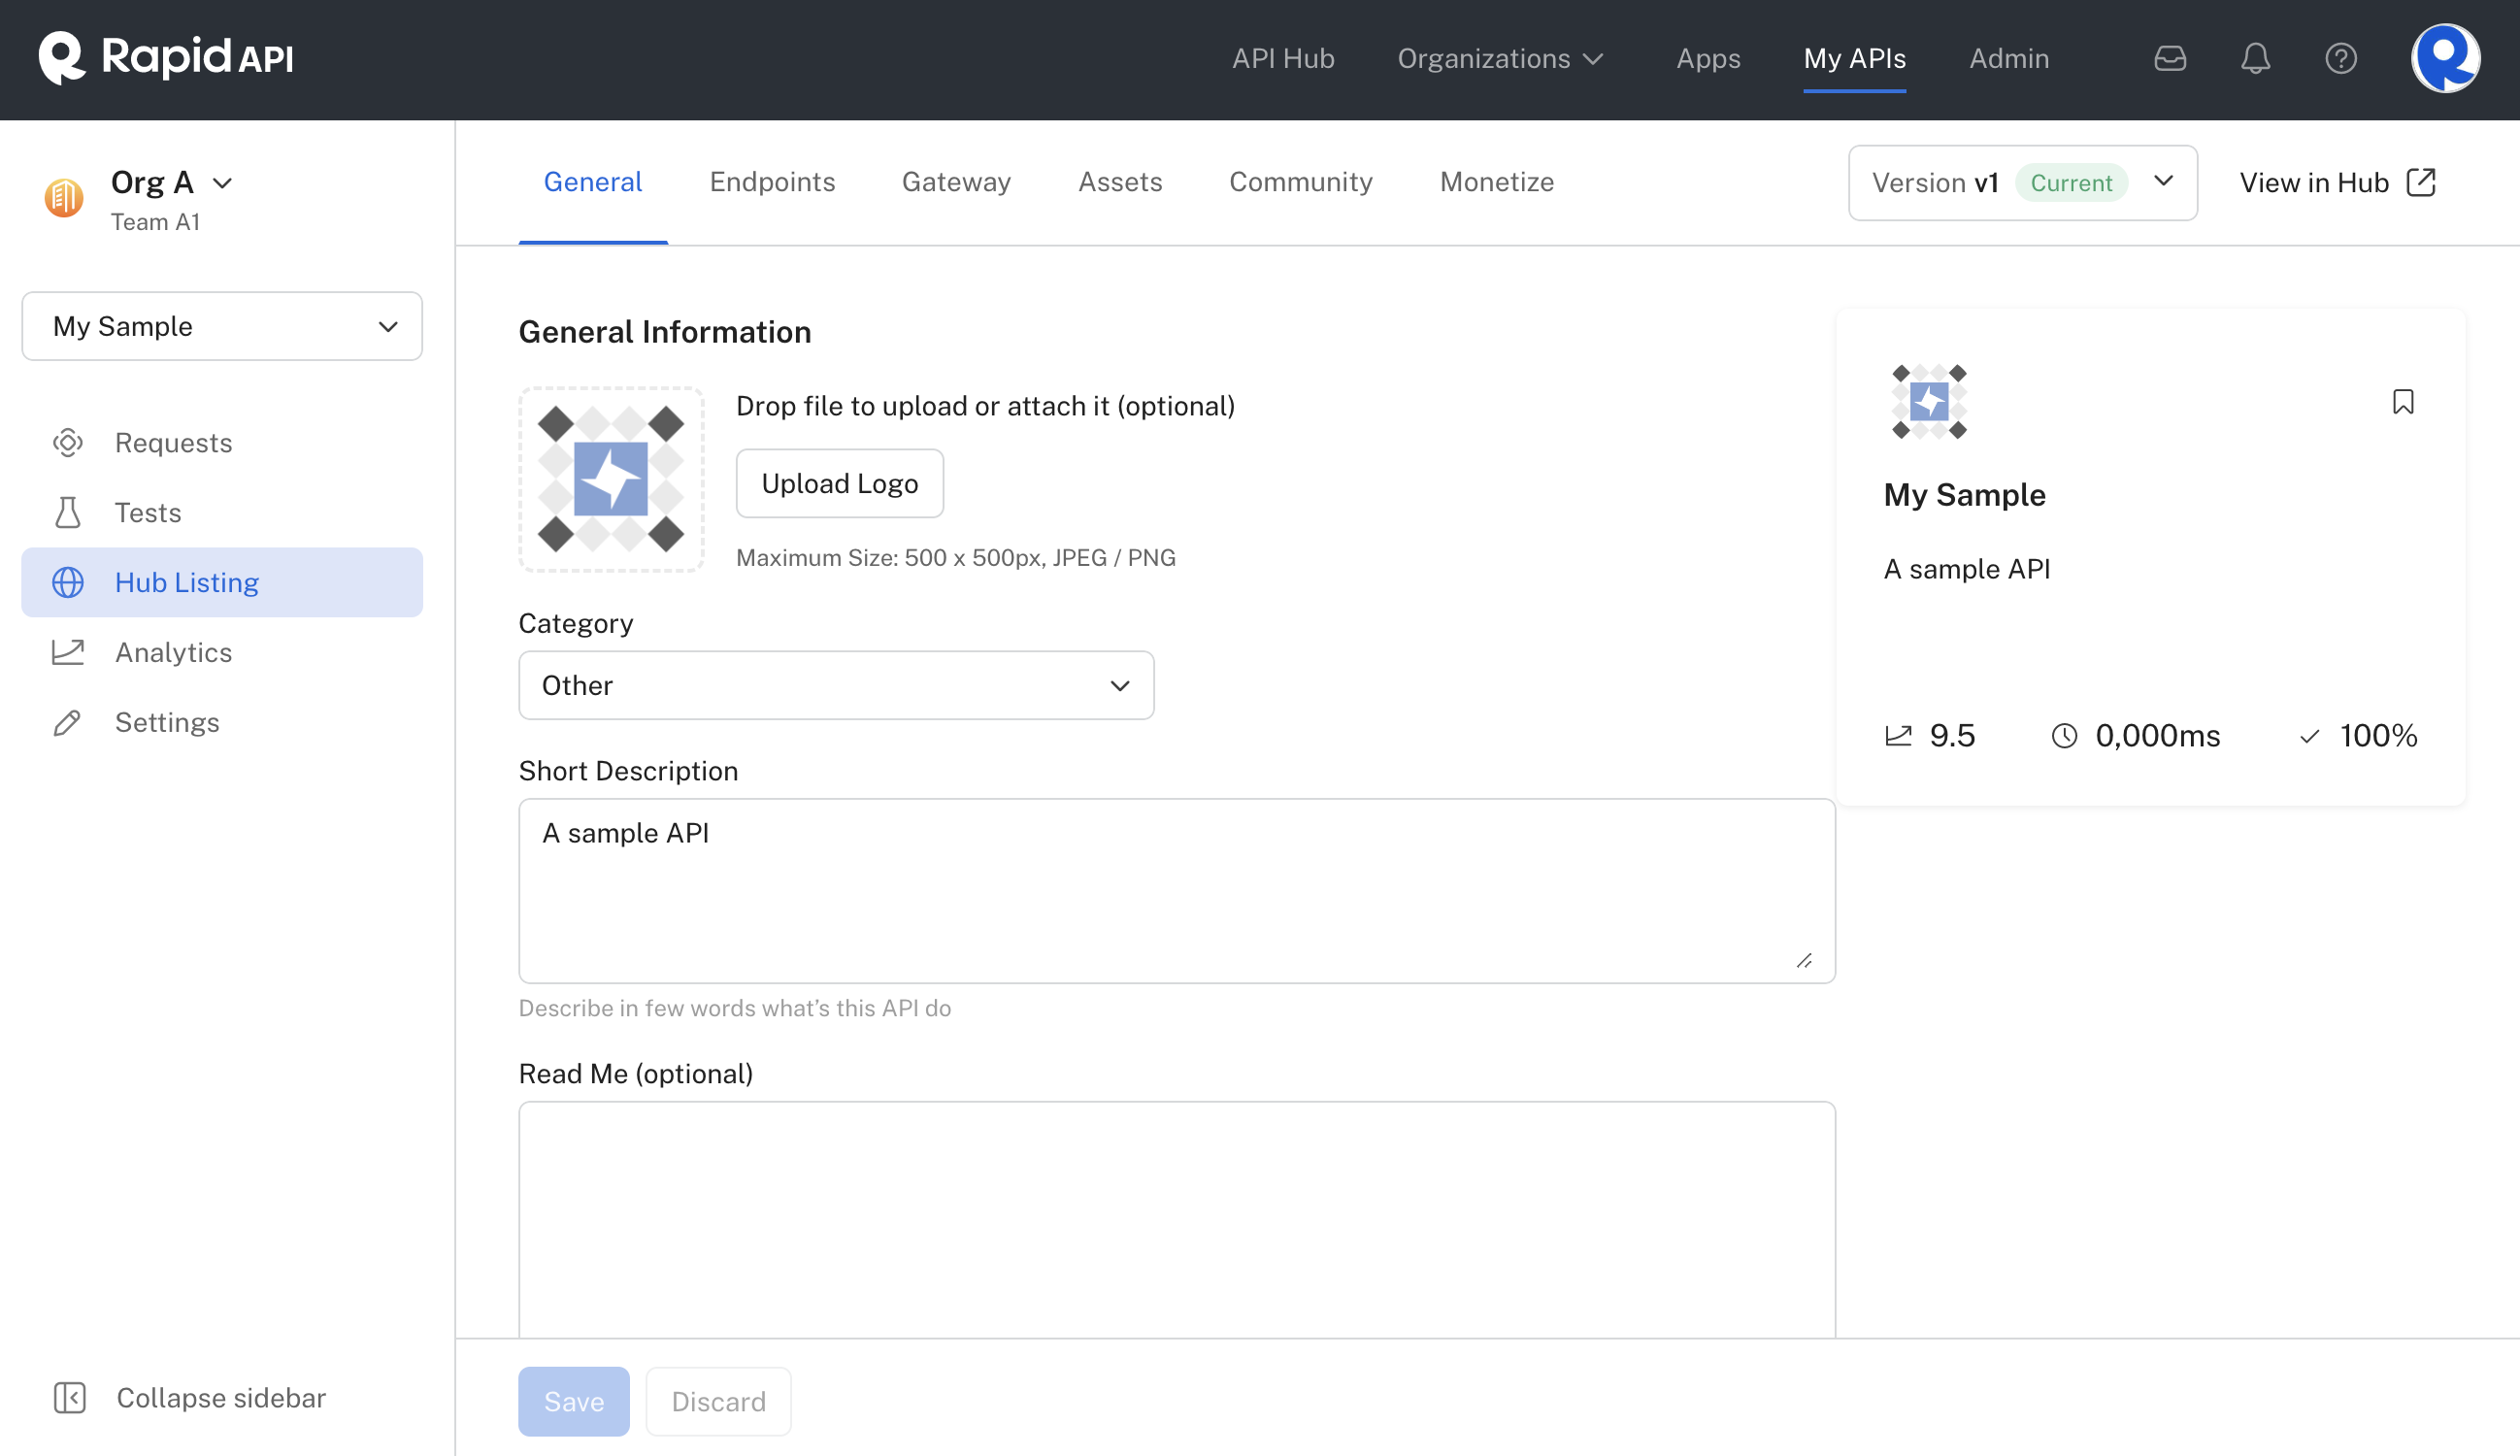Viewport: 2520px width, 1456px height.
Task: Switch to the Monetize tab
Action: tap(1496, 182)
